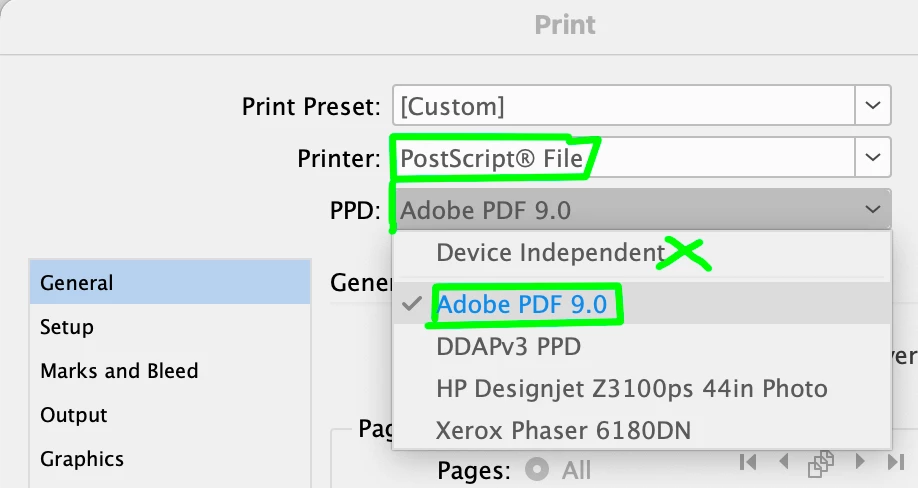Choose HP Designjet Z3100ps 44in Photo

[631, 389]
